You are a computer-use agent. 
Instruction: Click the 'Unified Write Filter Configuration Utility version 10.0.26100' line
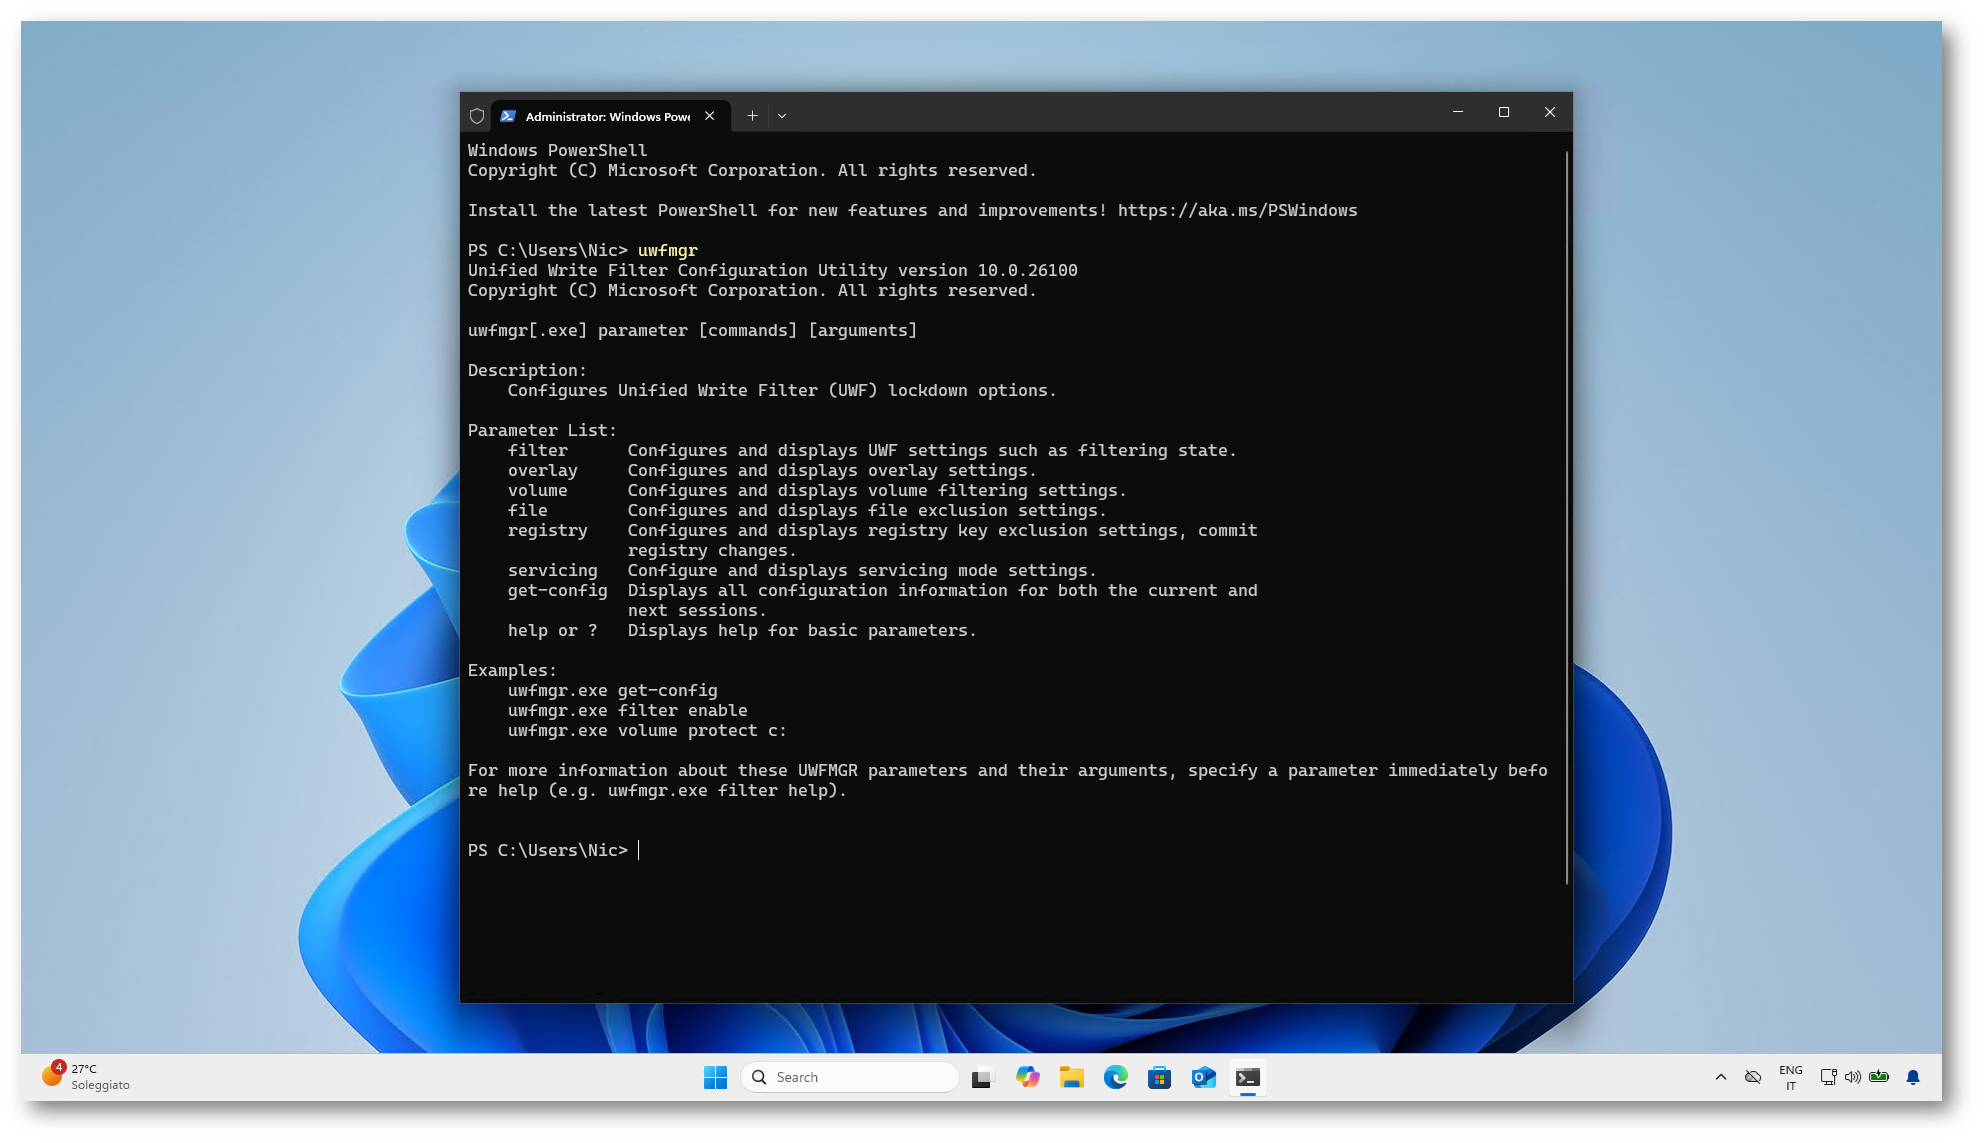[772, 271]
